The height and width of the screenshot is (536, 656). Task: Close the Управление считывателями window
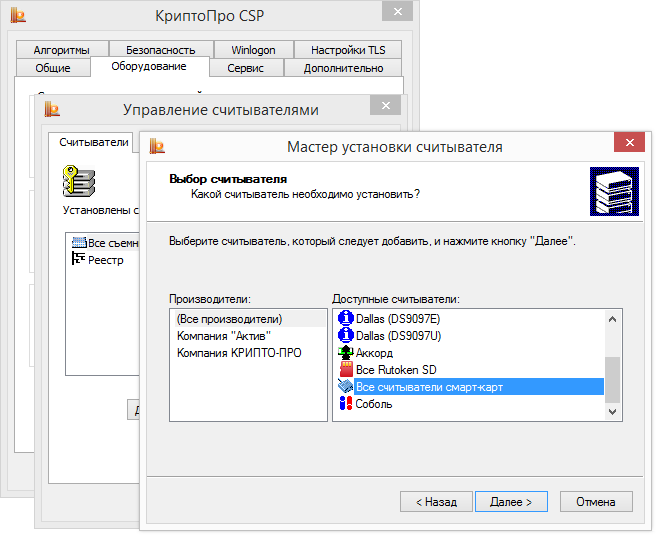(385, 105)
